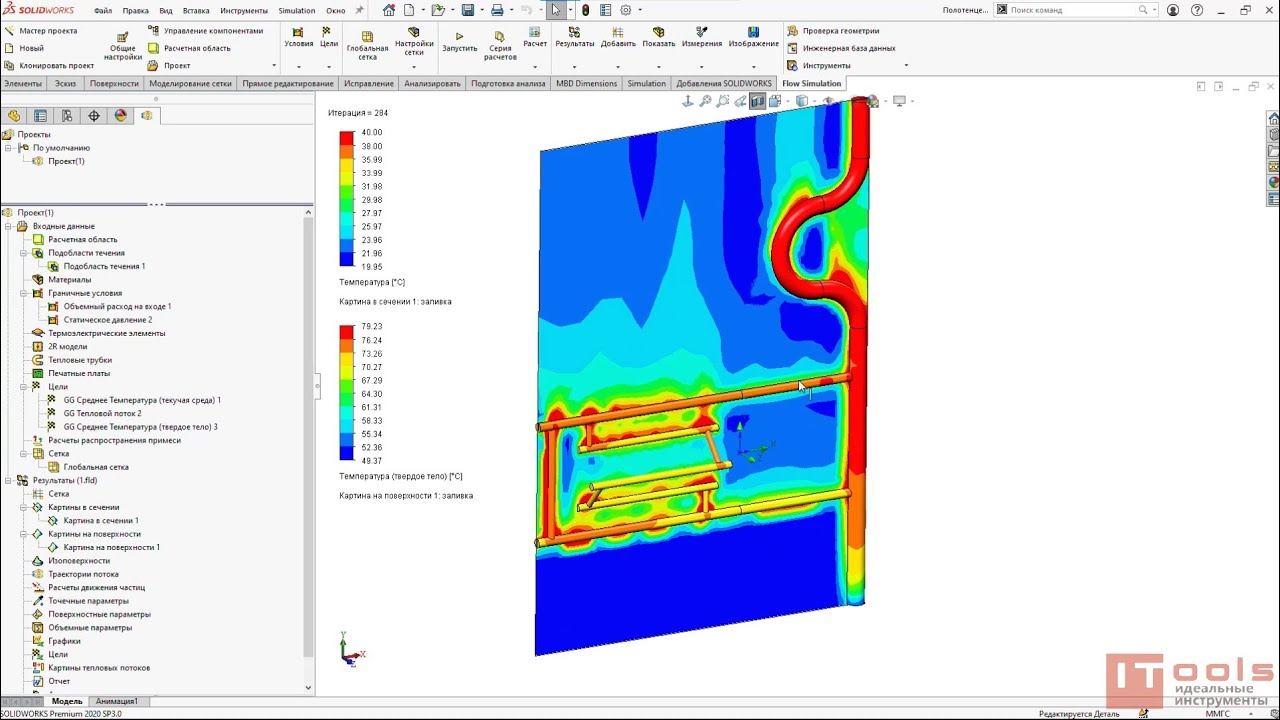Click the Поиск команд search field
This screenshot has height=720, width=1280.
click(1074, 10)
